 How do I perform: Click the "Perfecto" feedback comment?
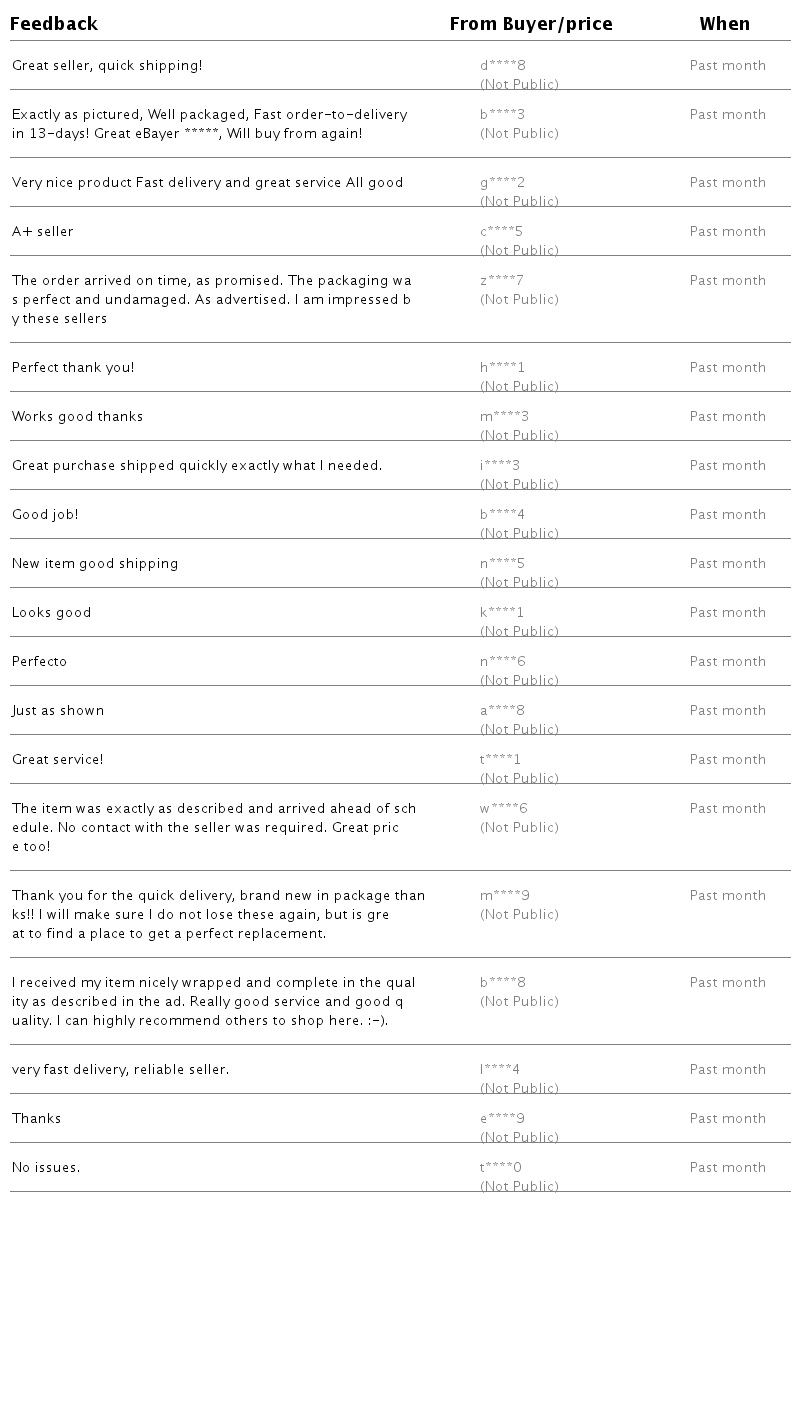tap(40, 662)
